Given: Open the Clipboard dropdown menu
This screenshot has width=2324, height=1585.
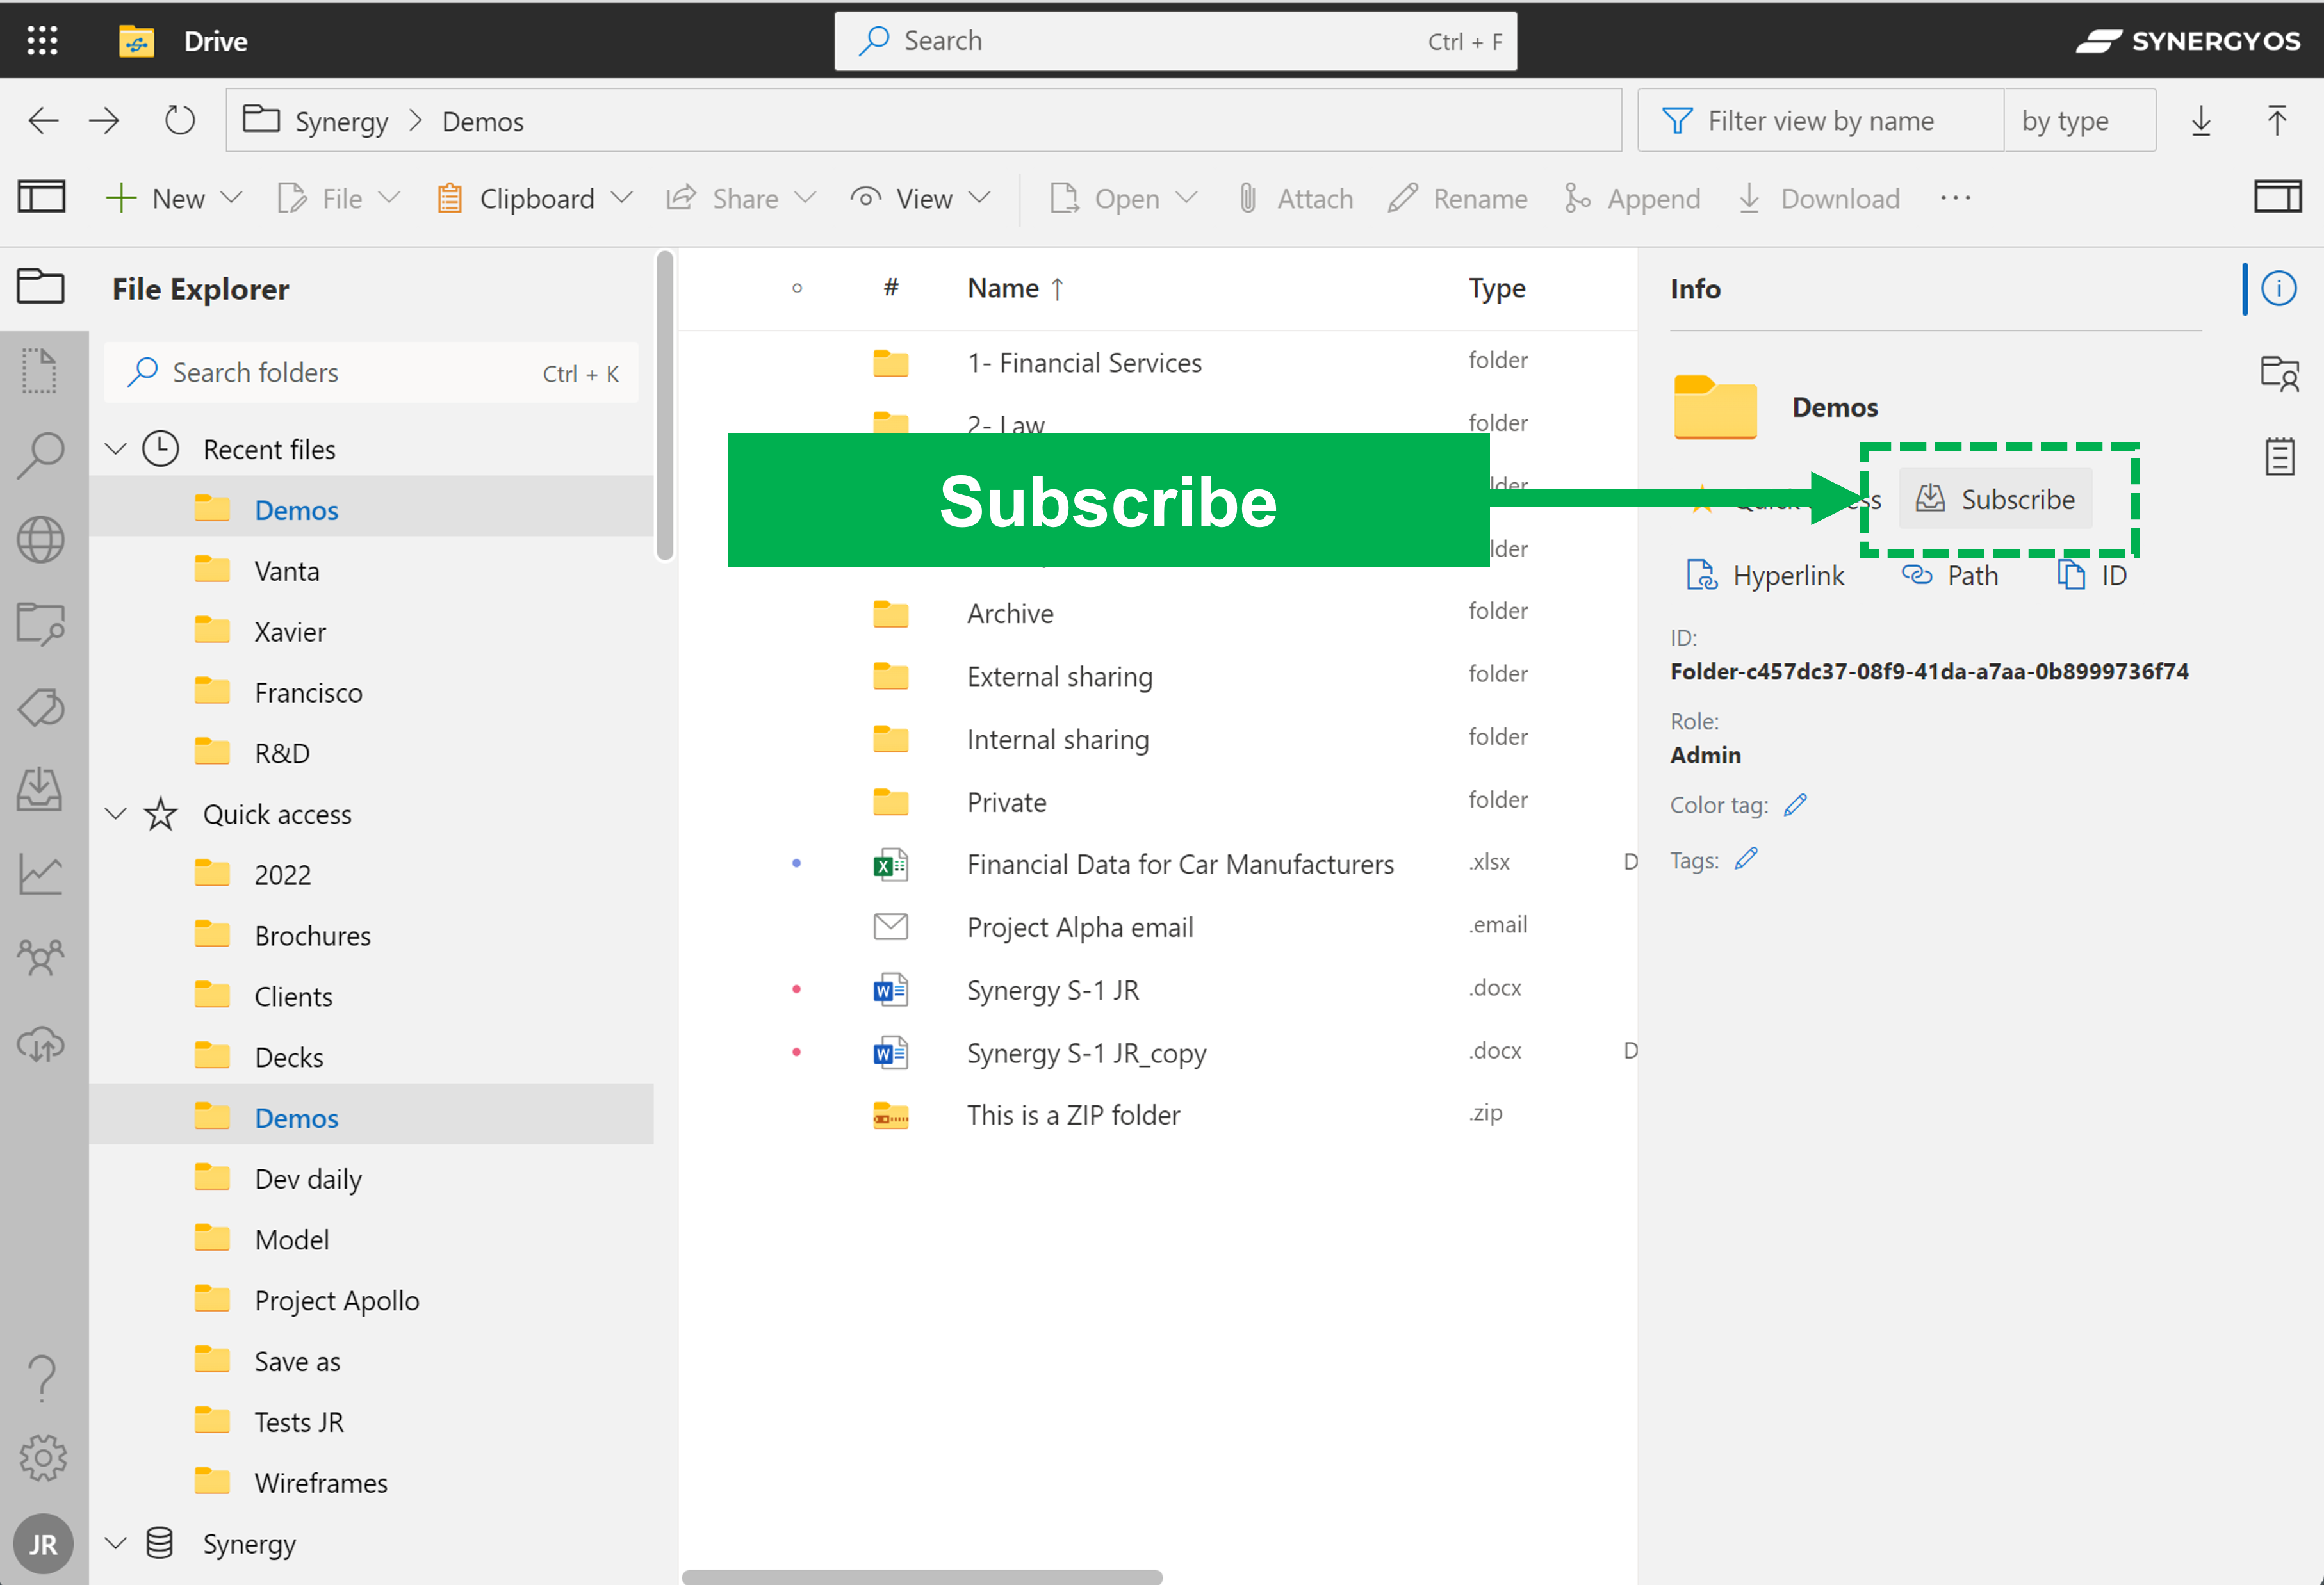Looking at the screenshot, I should pyautogui.click(x=534, y=198).
